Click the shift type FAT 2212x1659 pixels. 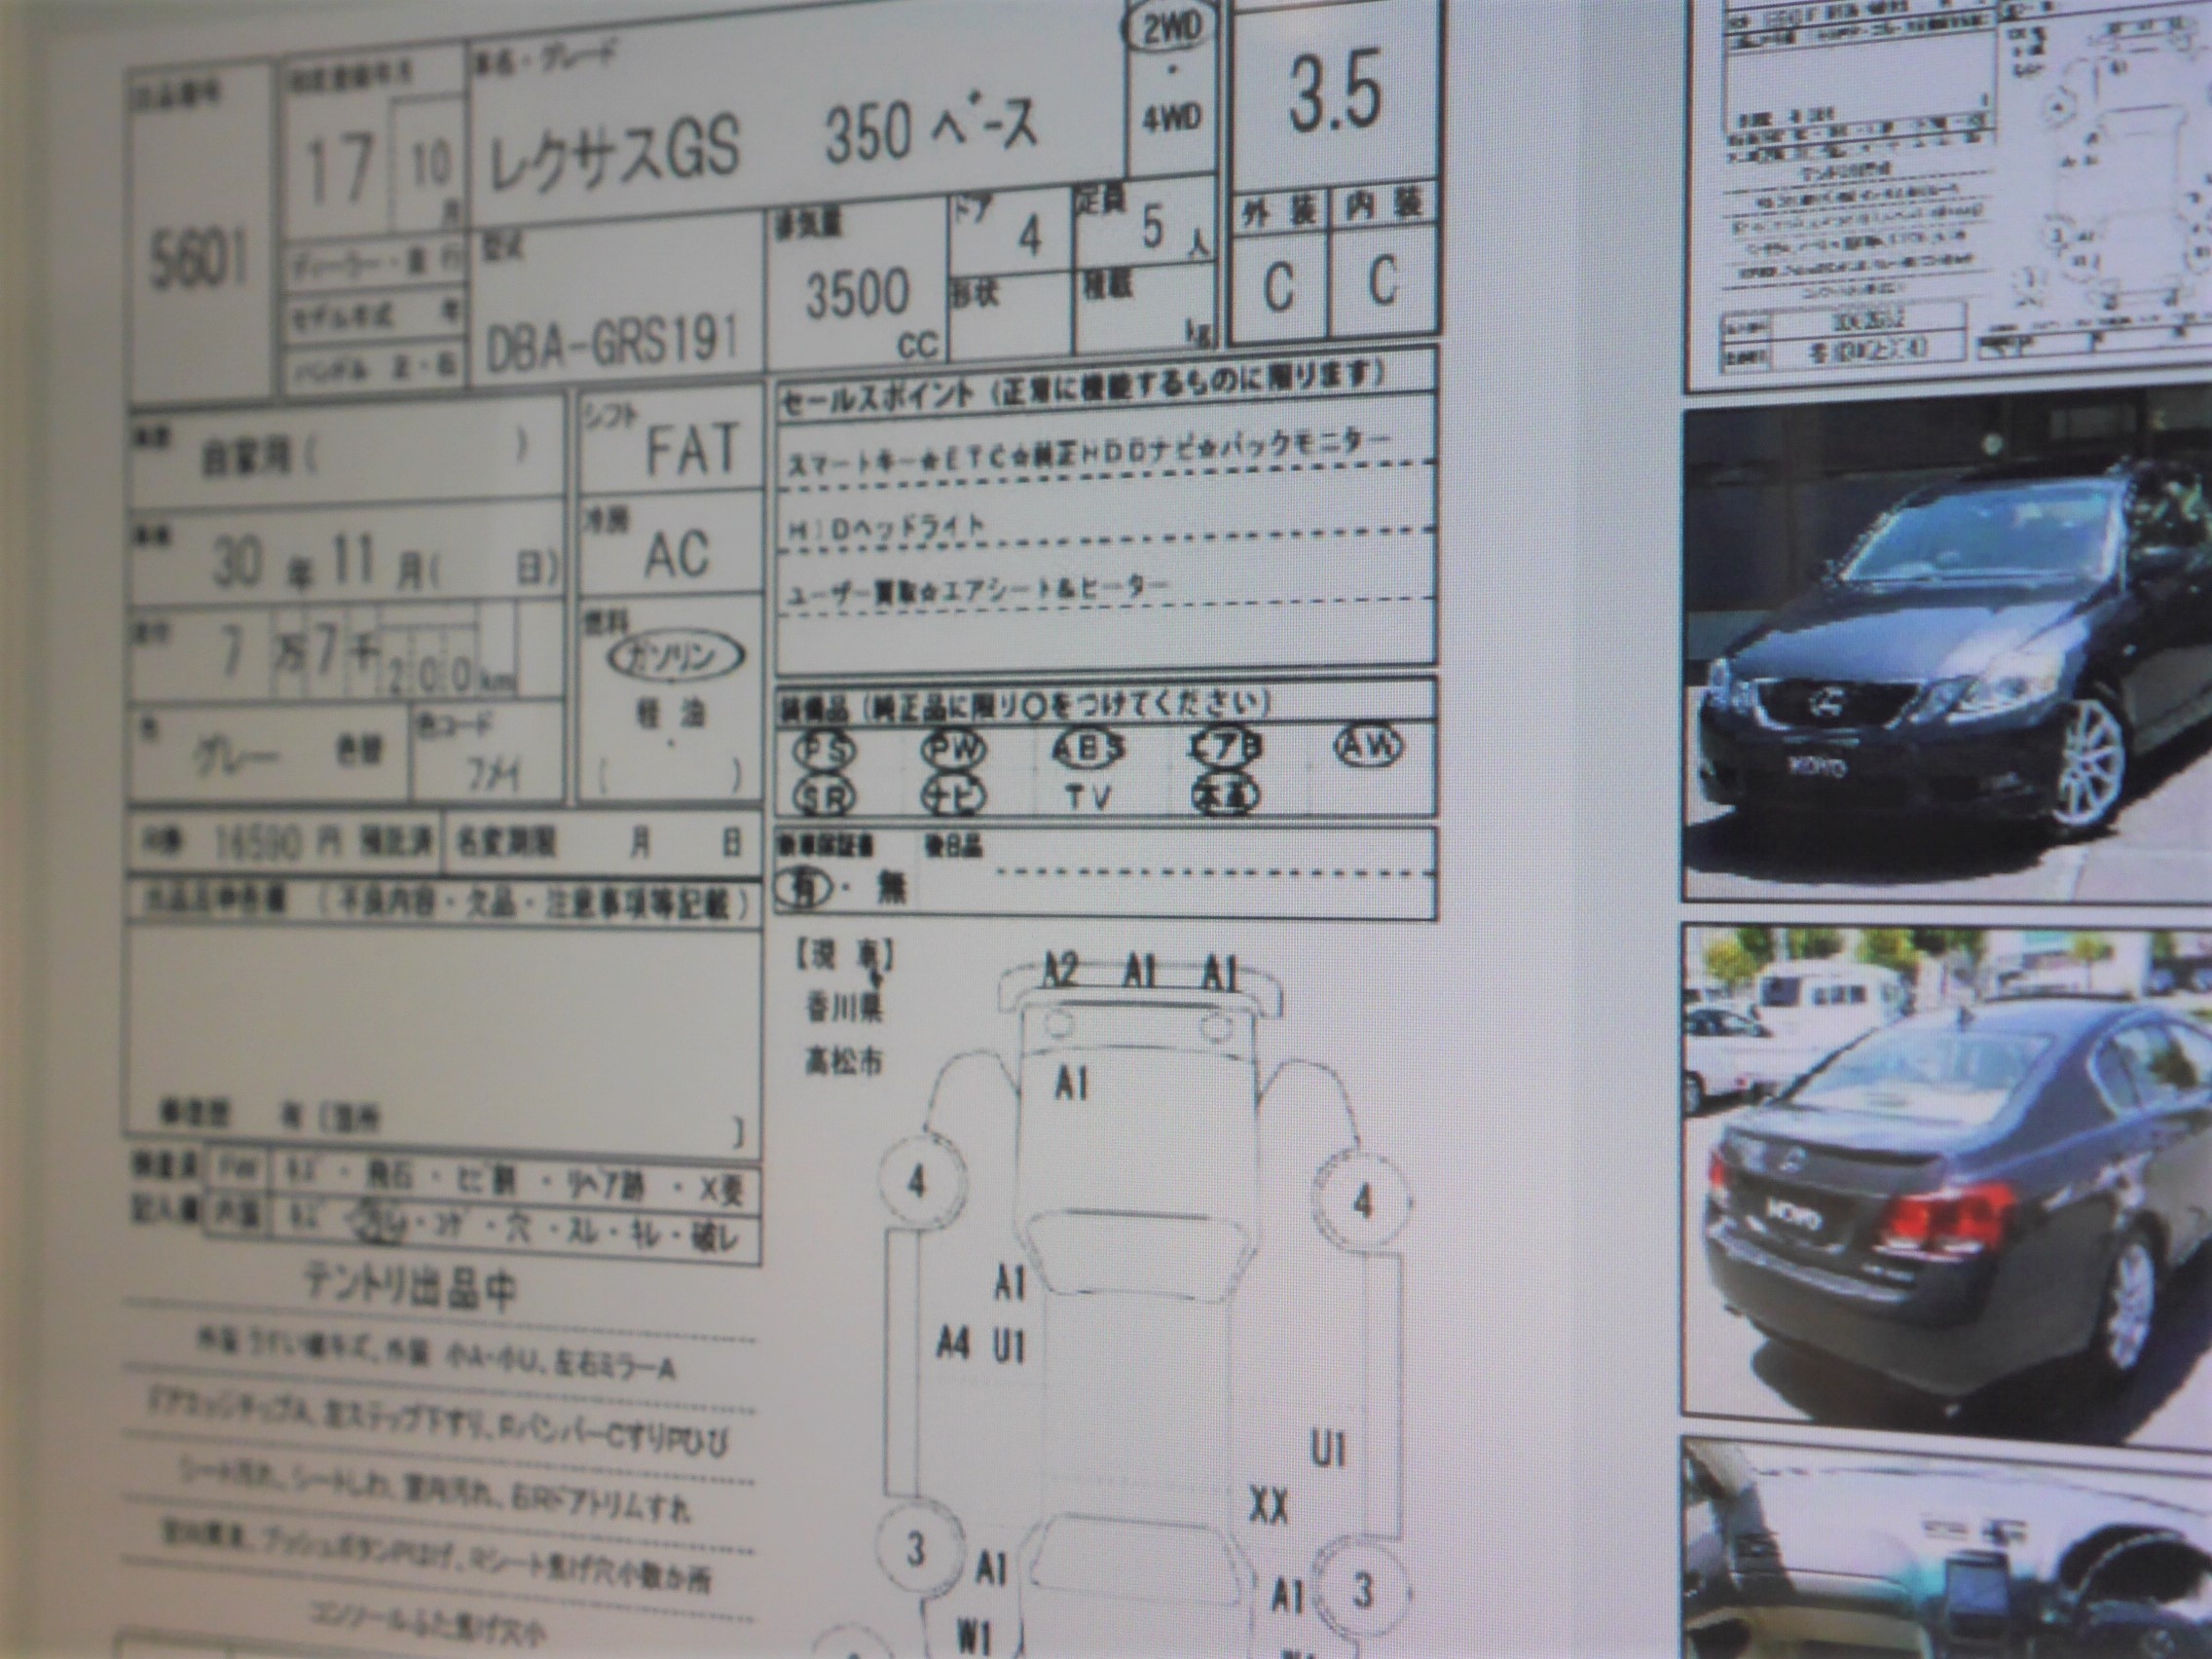[x=692, y=447]
